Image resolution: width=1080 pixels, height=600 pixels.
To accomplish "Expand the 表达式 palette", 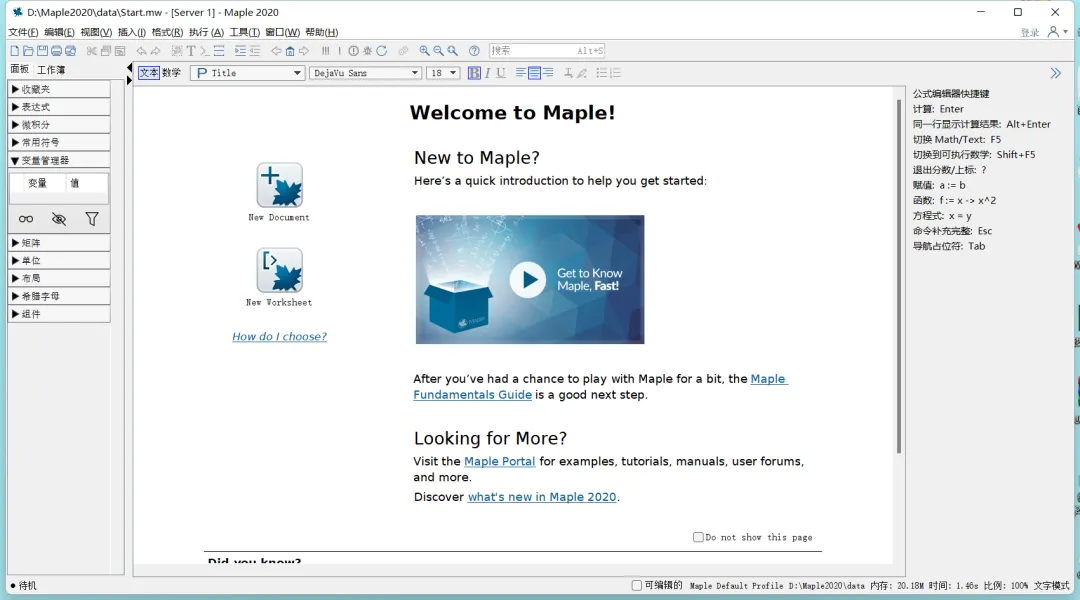I will [59, 107].
